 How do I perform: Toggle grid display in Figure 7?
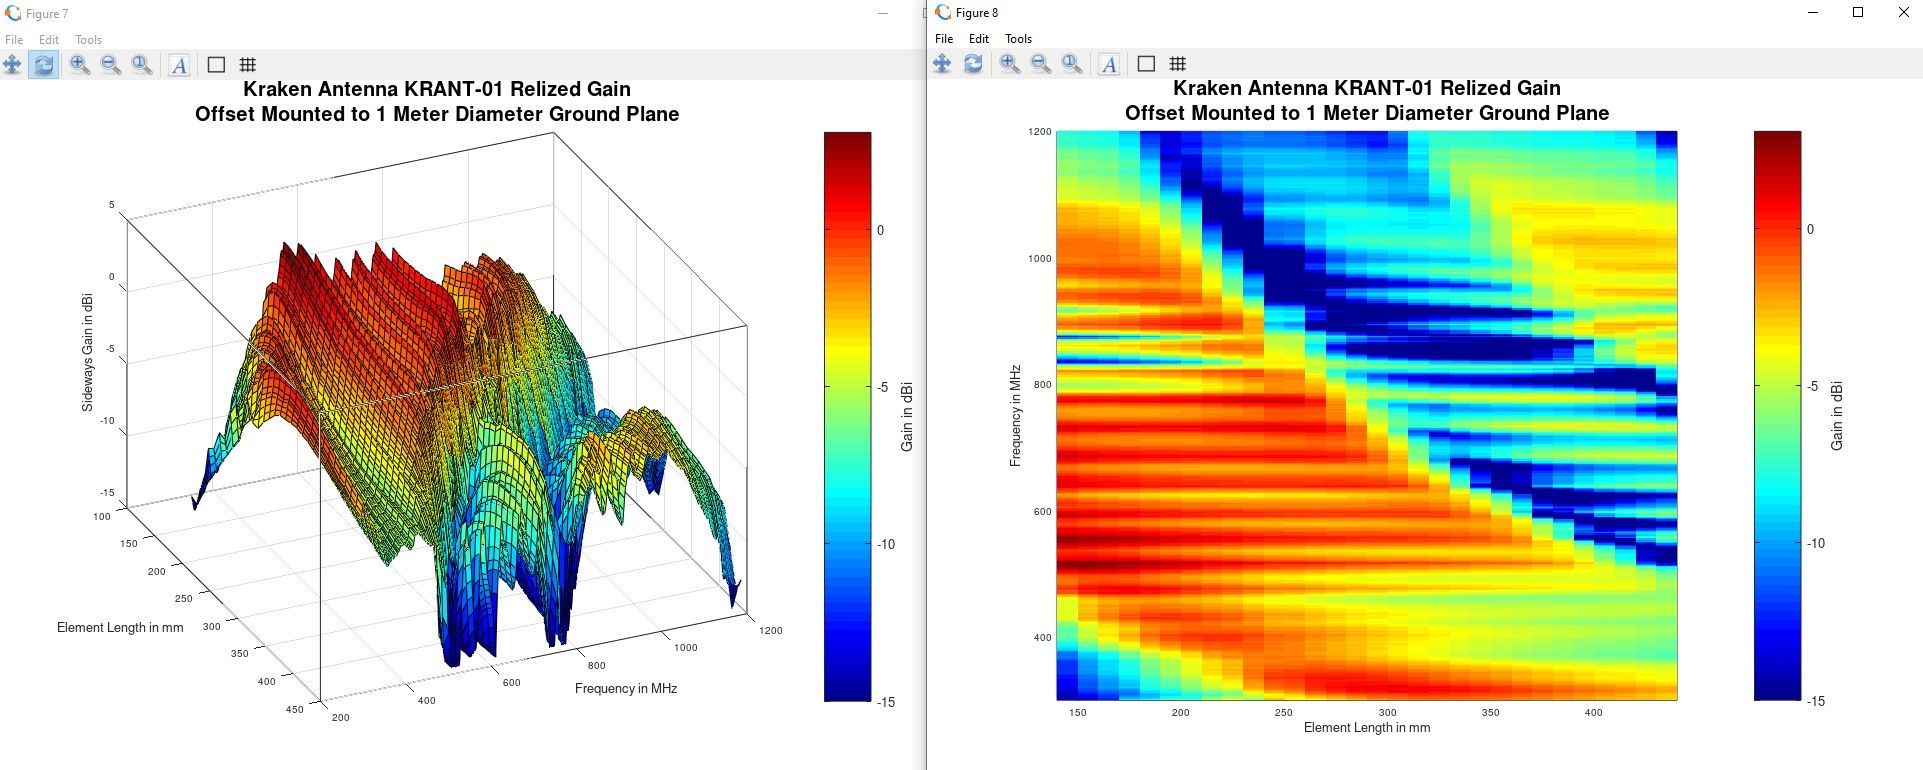tap(248, 65)
